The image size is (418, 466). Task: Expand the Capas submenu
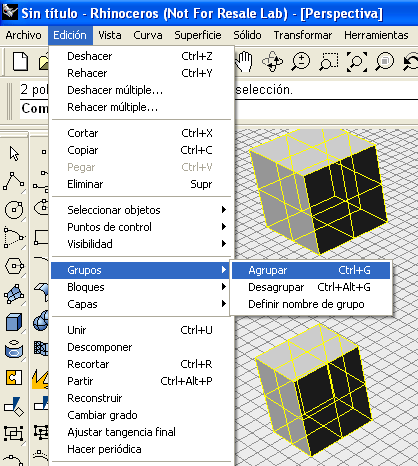click(140, 304)
